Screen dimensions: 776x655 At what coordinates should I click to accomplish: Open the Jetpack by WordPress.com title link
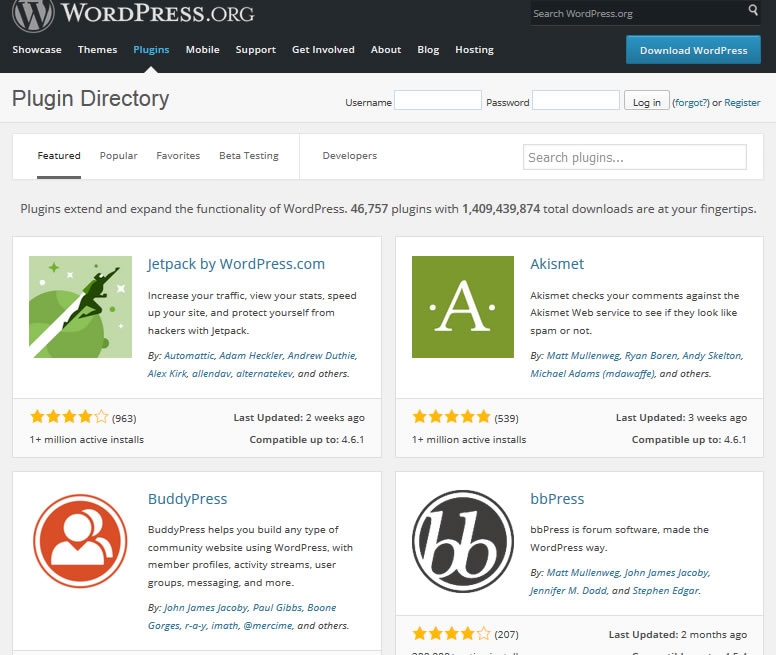tap(236, 264)
